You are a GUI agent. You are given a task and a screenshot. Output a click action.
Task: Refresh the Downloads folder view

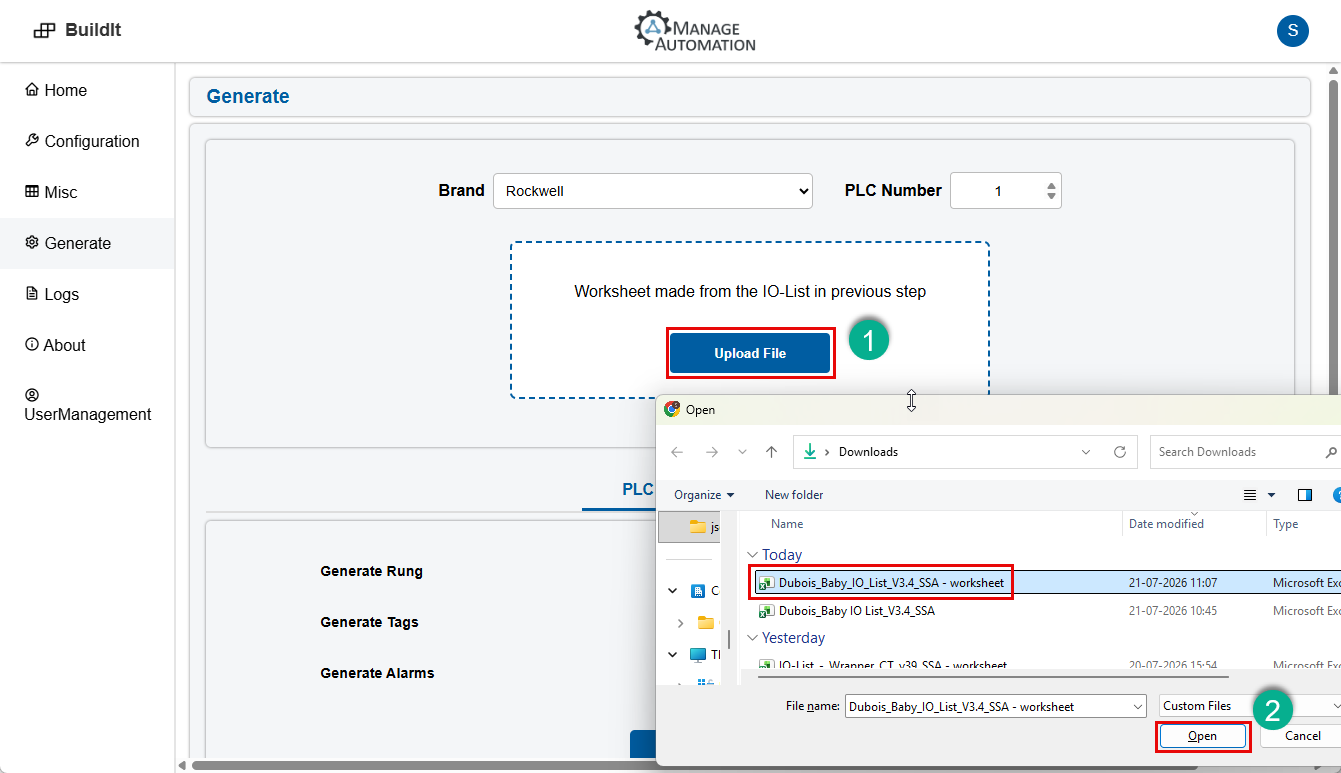coord(1120,452)
